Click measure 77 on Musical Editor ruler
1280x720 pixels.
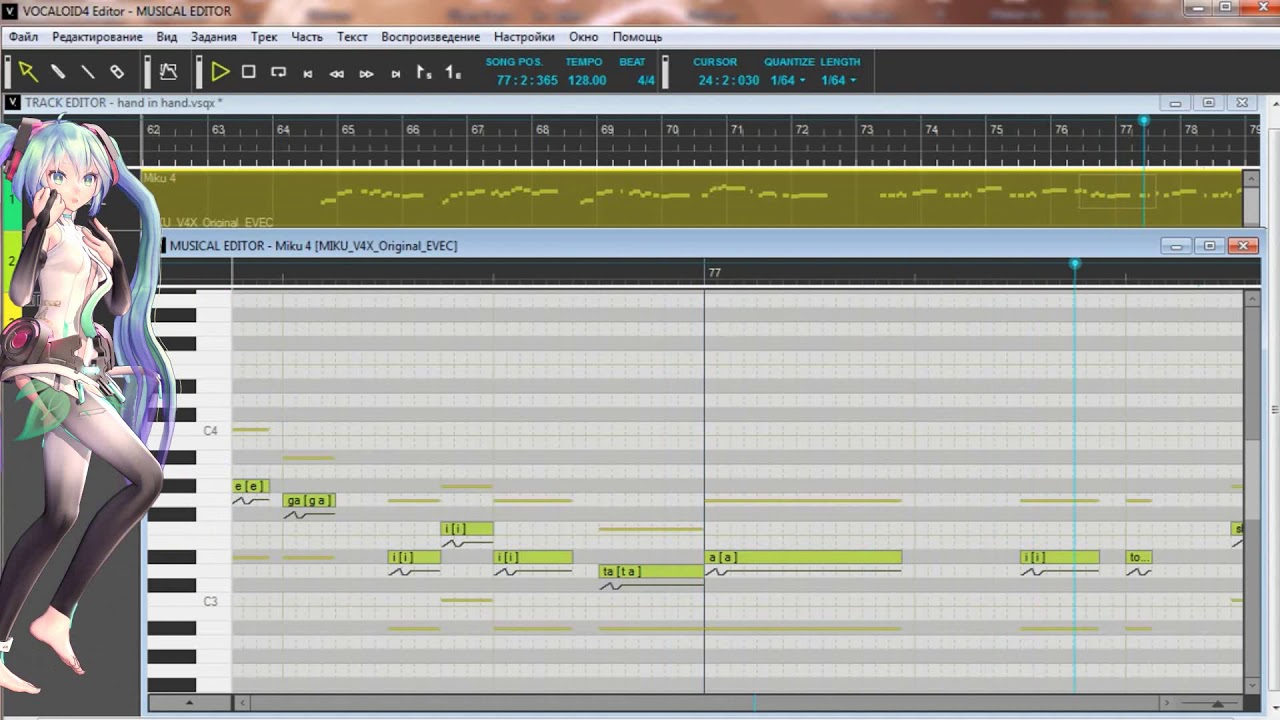click(714, 272)
